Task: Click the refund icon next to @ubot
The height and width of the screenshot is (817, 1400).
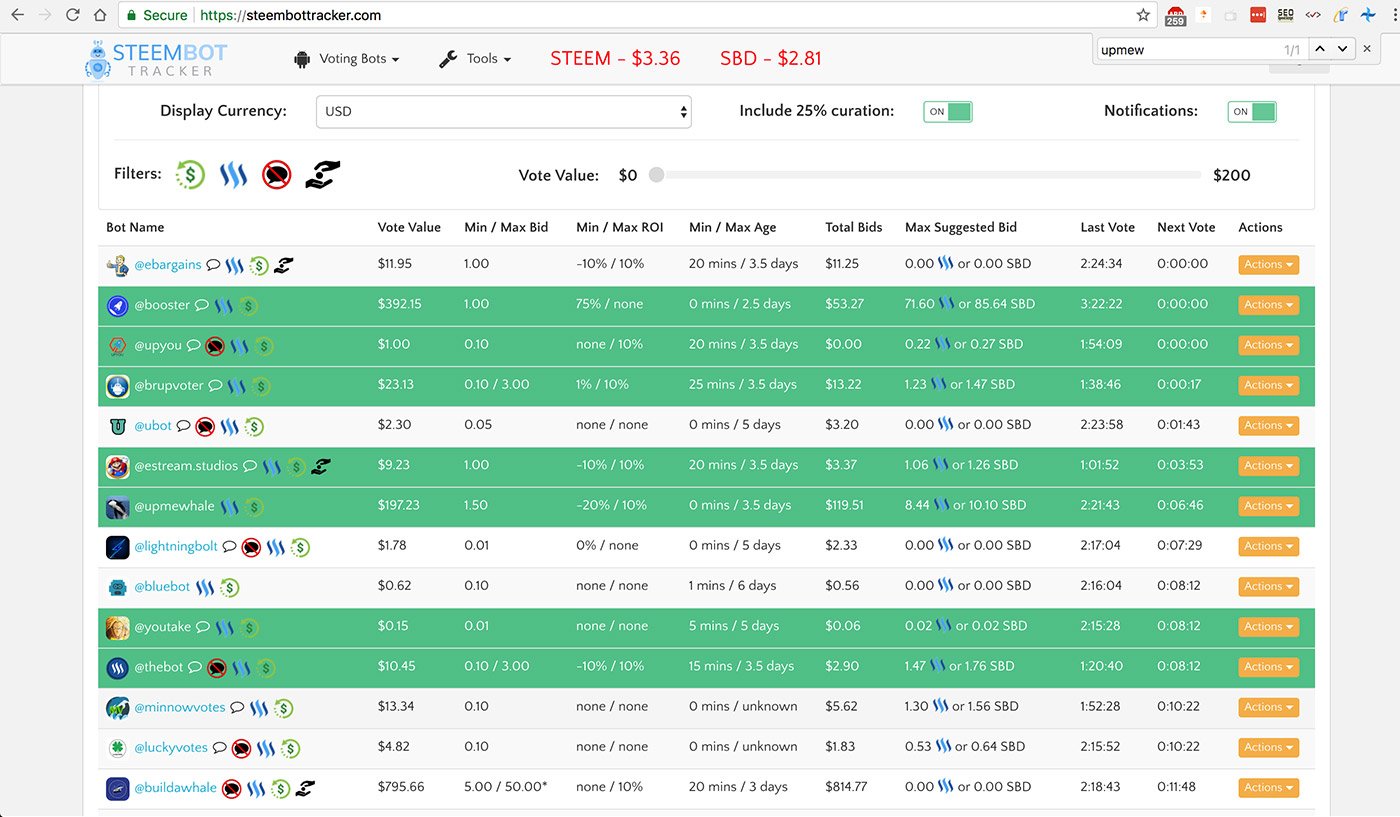Action: click(x=254, y=425)
